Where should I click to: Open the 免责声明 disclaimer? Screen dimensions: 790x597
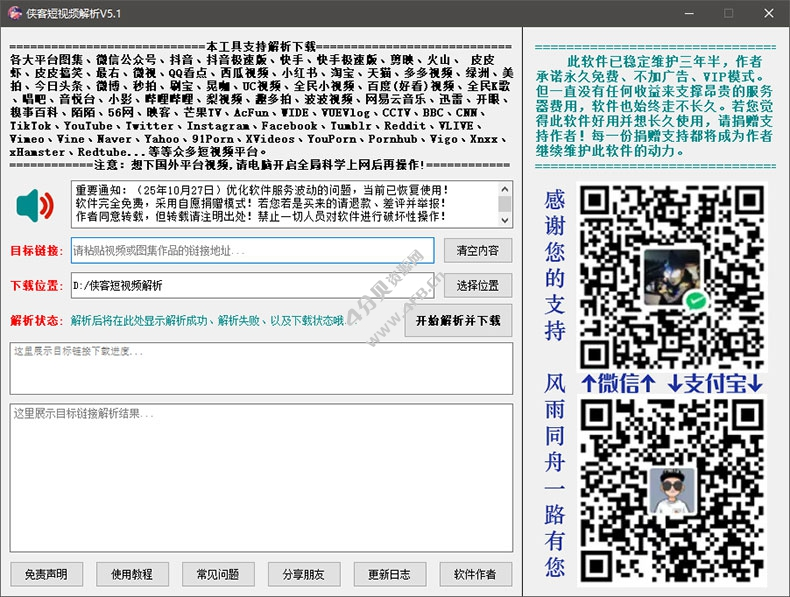click(46, 574)
